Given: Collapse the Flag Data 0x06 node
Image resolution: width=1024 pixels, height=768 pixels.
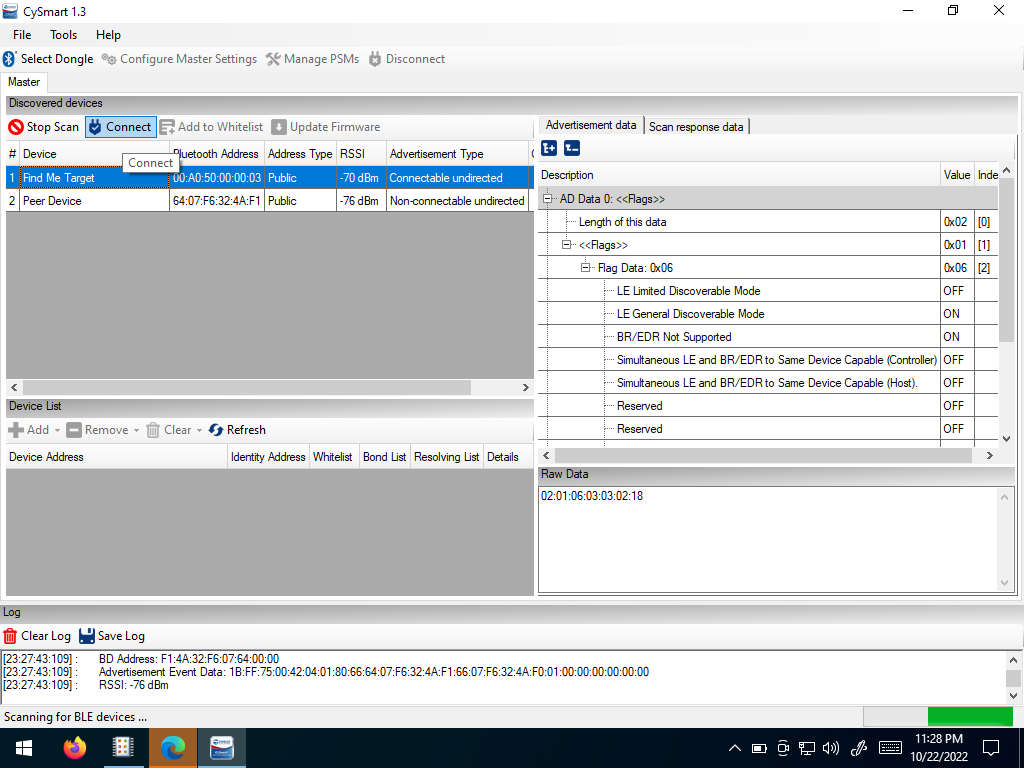Looking at the screenshot, I should click(x=585, y=268).
